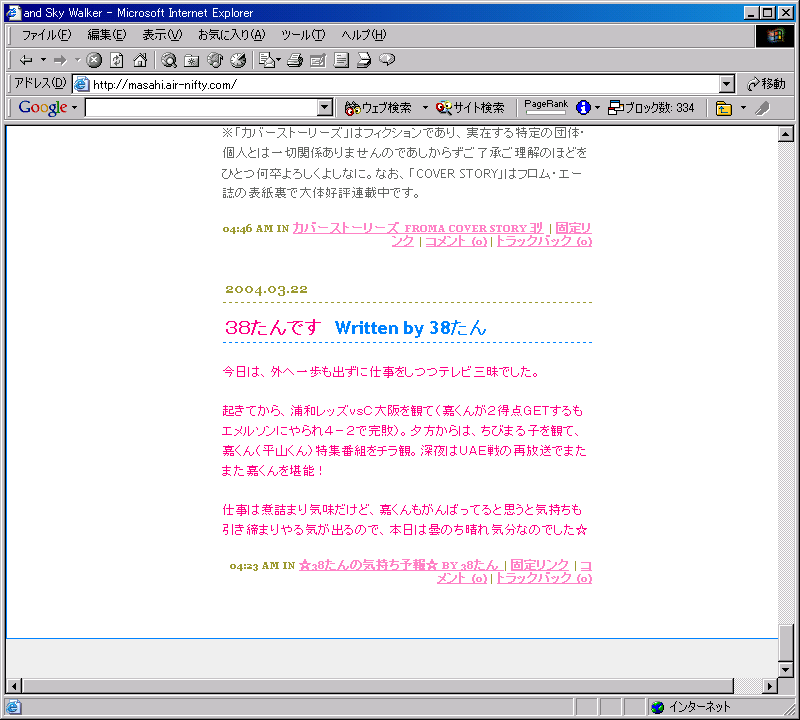This screenshot has height=720, width=800.
Task: Open トラックバック (0) of the 04:23 AM post
Action: [x=544, y=578]
